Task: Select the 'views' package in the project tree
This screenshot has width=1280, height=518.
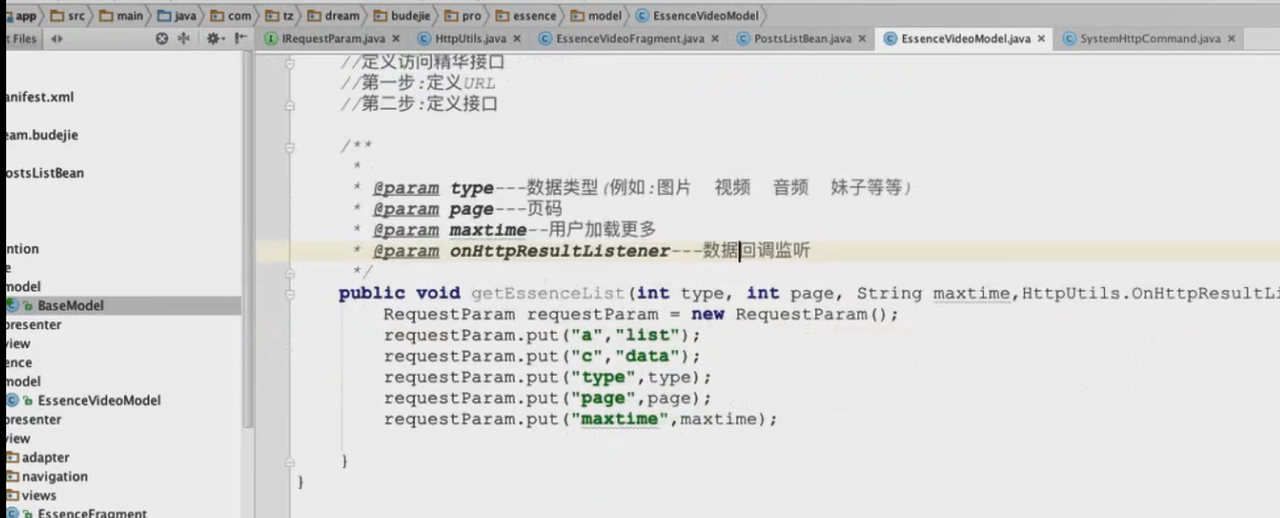Action: (39, 495)
